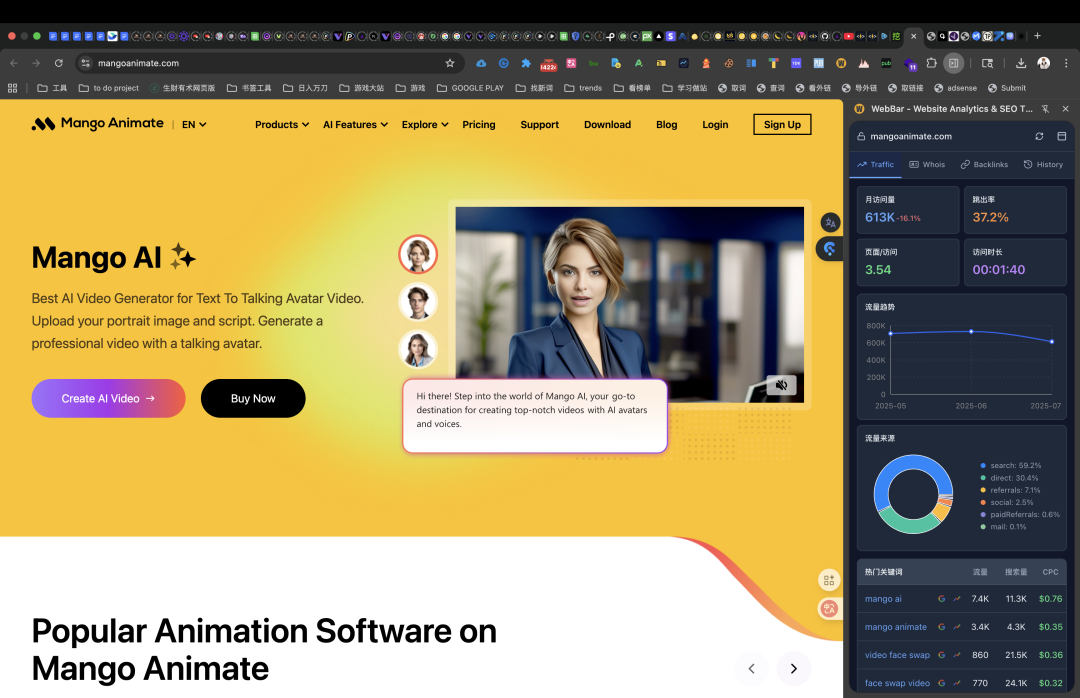The image size is (1080, 698).
Task: Expand the Explore menu
Action: [x=425, y=125]
